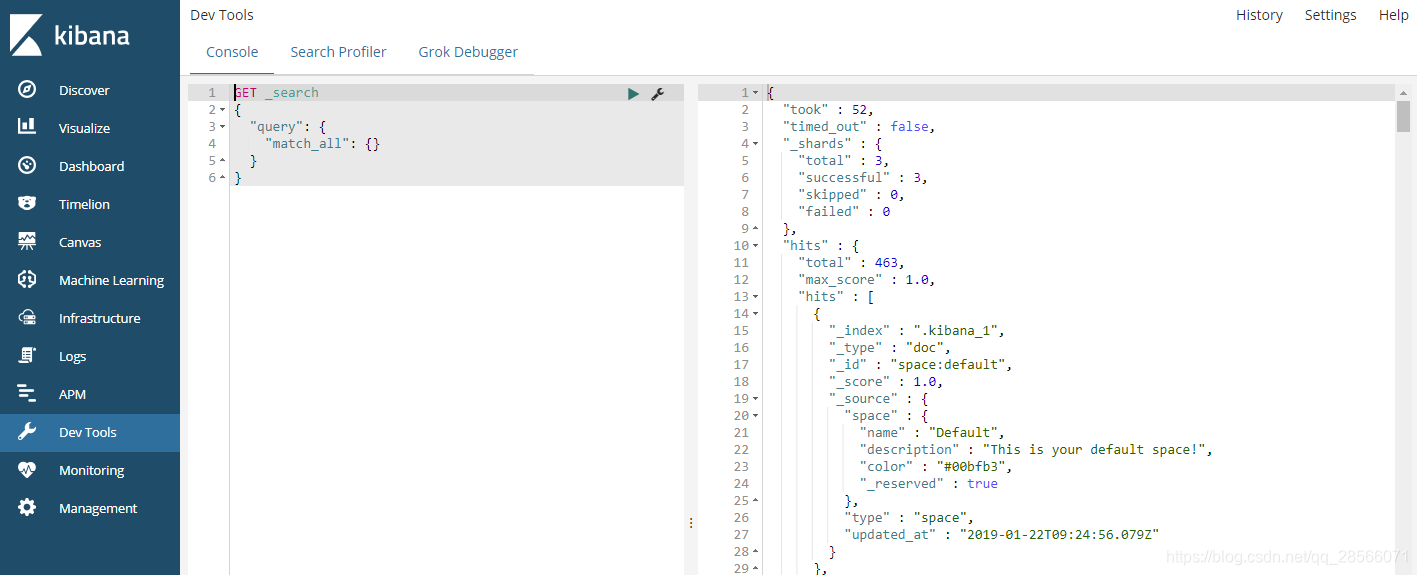Collapse _source fold at response line 19
Viewport: 1417px width, 575px height.
tap(755, 399)
